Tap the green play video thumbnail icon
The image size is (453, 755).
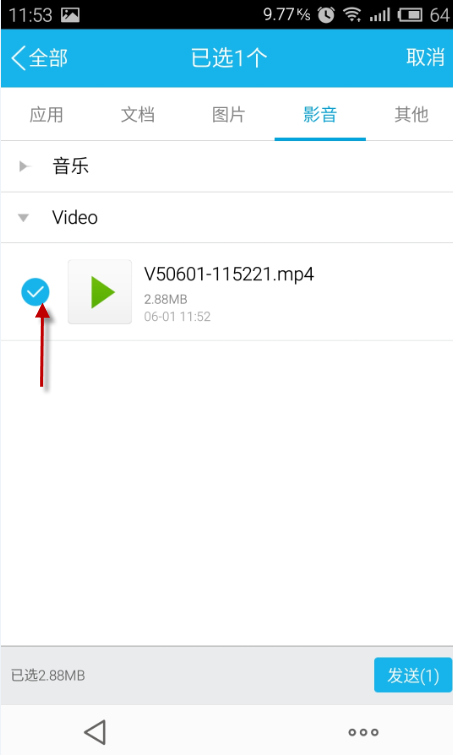point(100,292)
